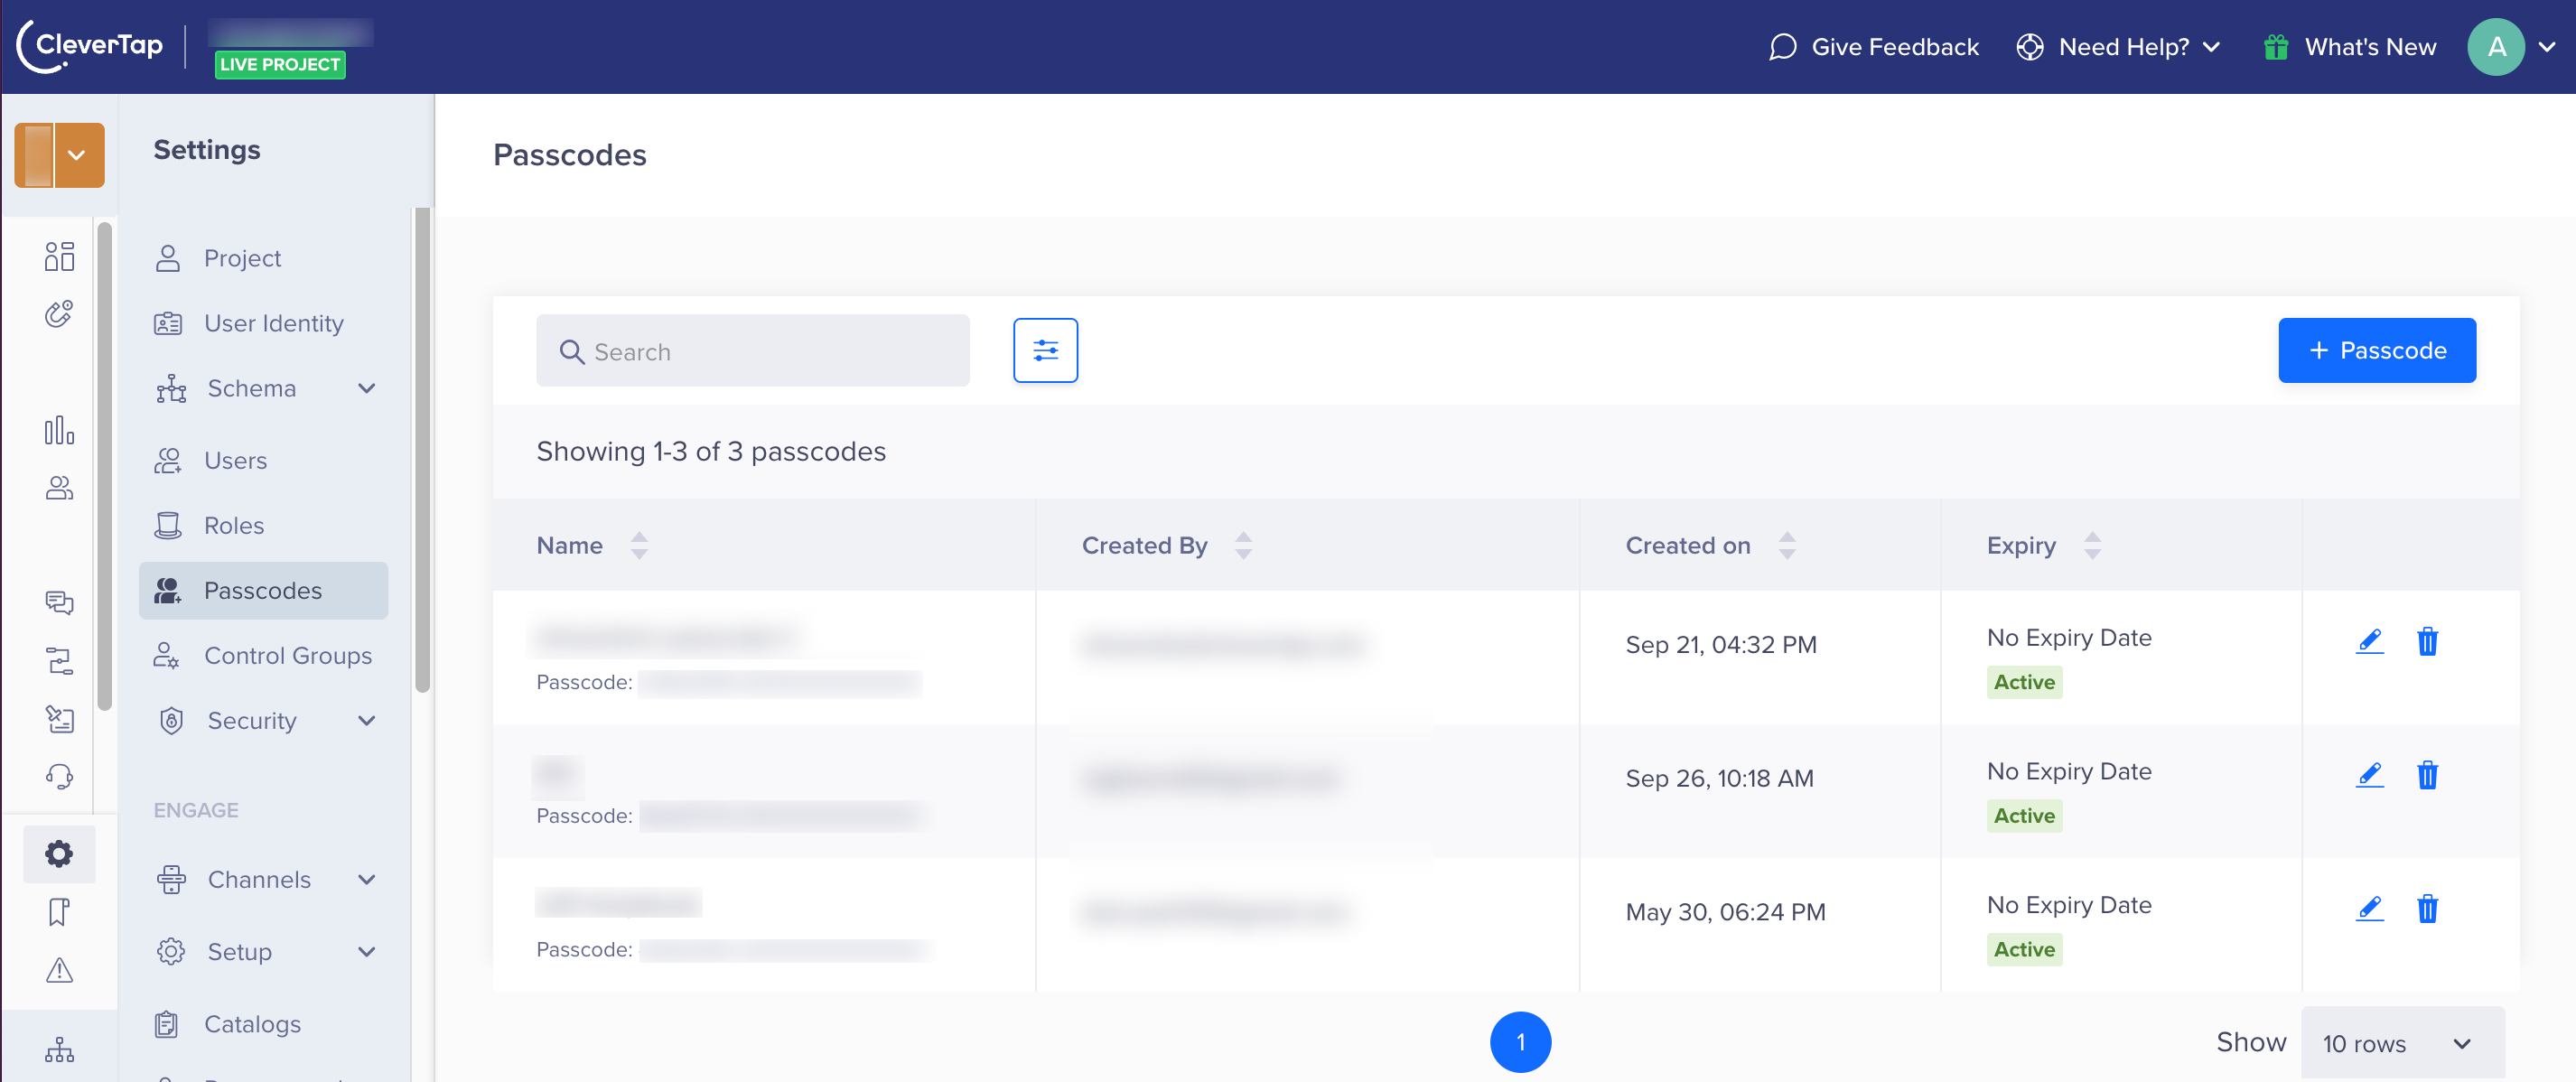Open the user avatar A menu
This screenshot has height=1082, width=2576.
click(x=2496, y=46)
